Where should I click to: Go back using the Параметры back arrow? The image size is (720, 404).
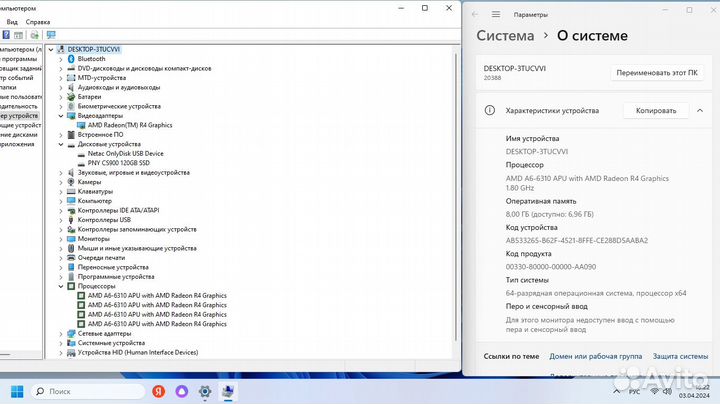click(x=475, y=14)
